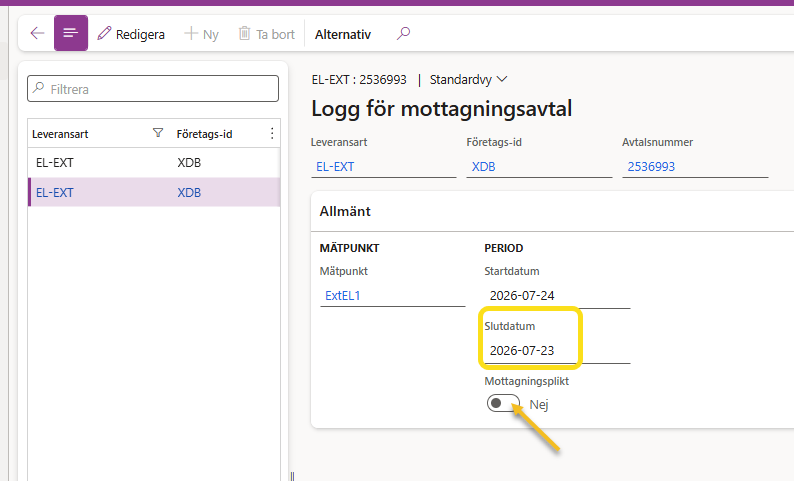Image resolution: width=794 pixels, height=481 pixels.
Task: Select the first EL-EXT row in list
Action: [153, 163]
